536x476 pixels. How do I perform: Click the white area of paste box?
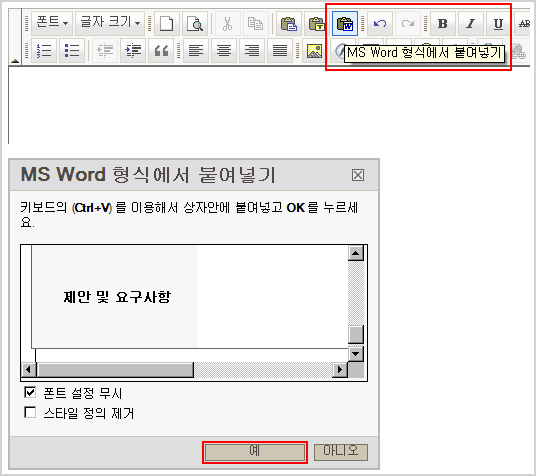272,297
